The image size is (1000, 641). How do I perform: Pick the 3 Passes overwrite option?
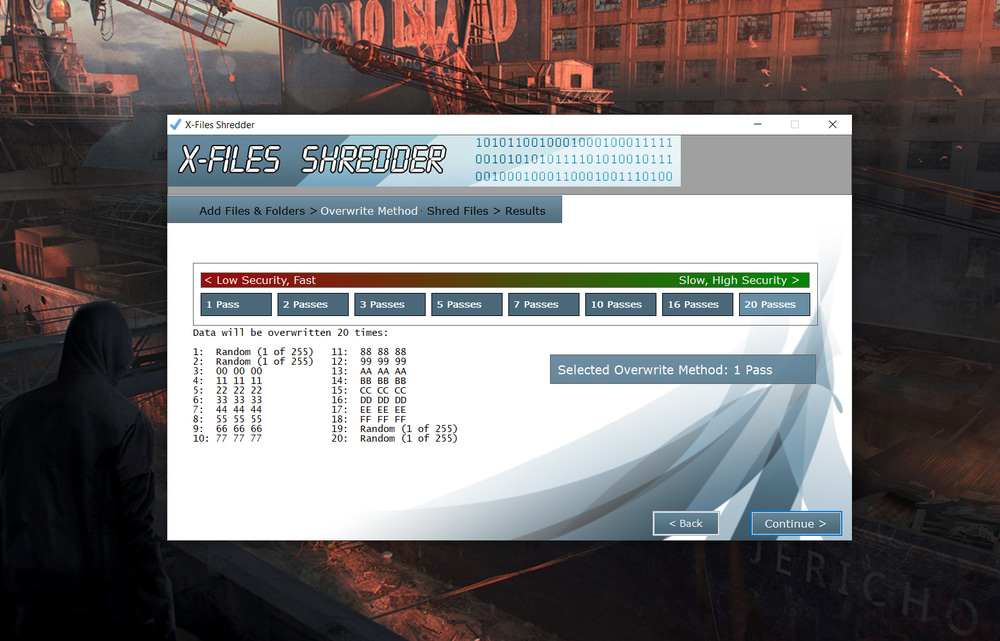click(x=390, y=305)
